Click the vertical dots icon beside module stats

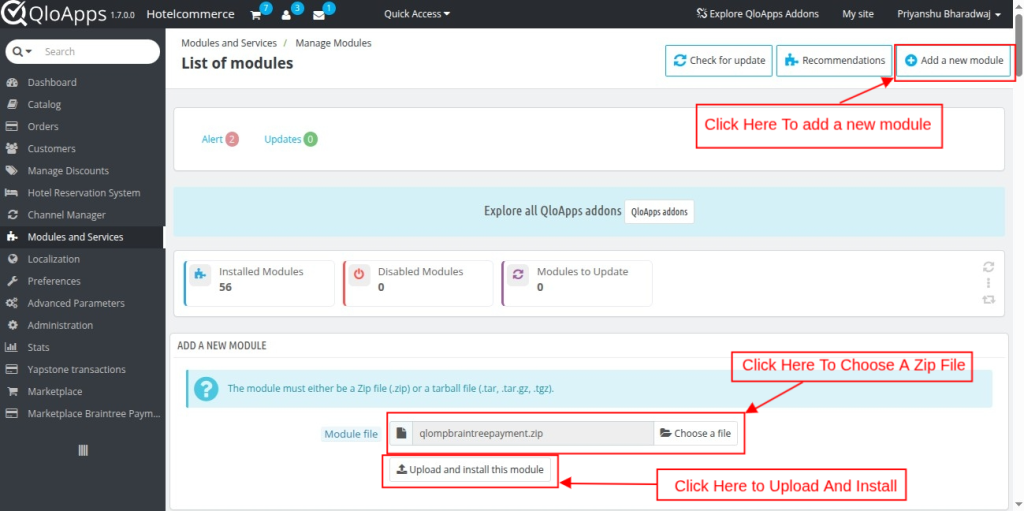pos(989,283)
